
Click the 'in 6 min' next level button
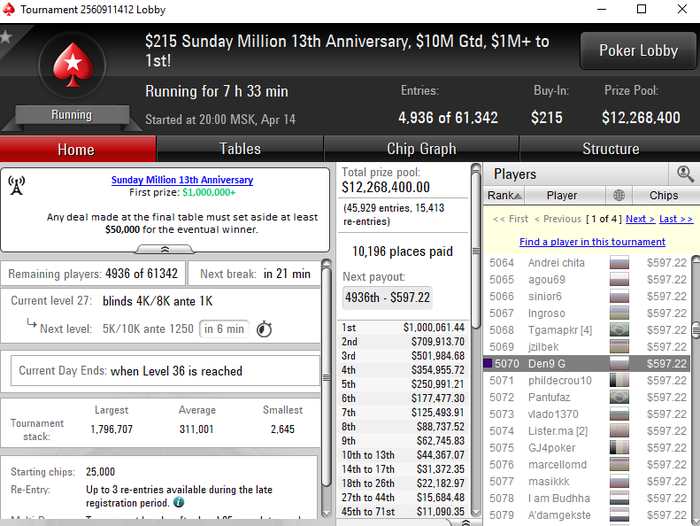(224, 329)
